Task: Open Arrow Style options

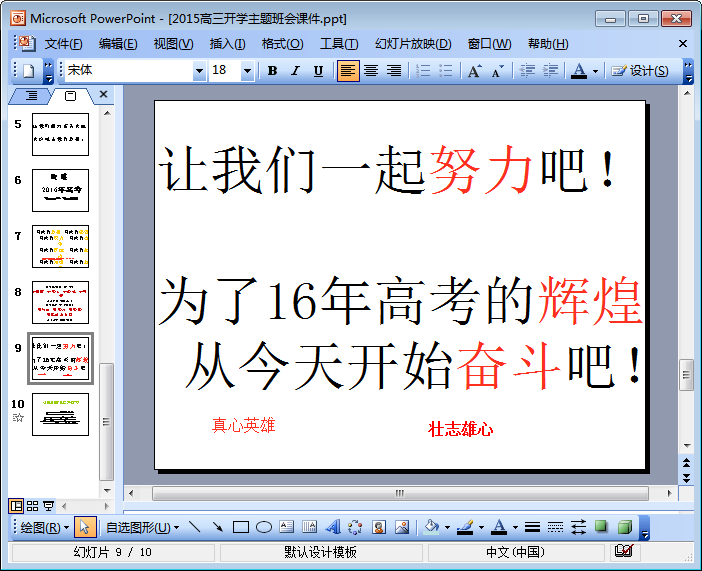Action: pos(578,527)
